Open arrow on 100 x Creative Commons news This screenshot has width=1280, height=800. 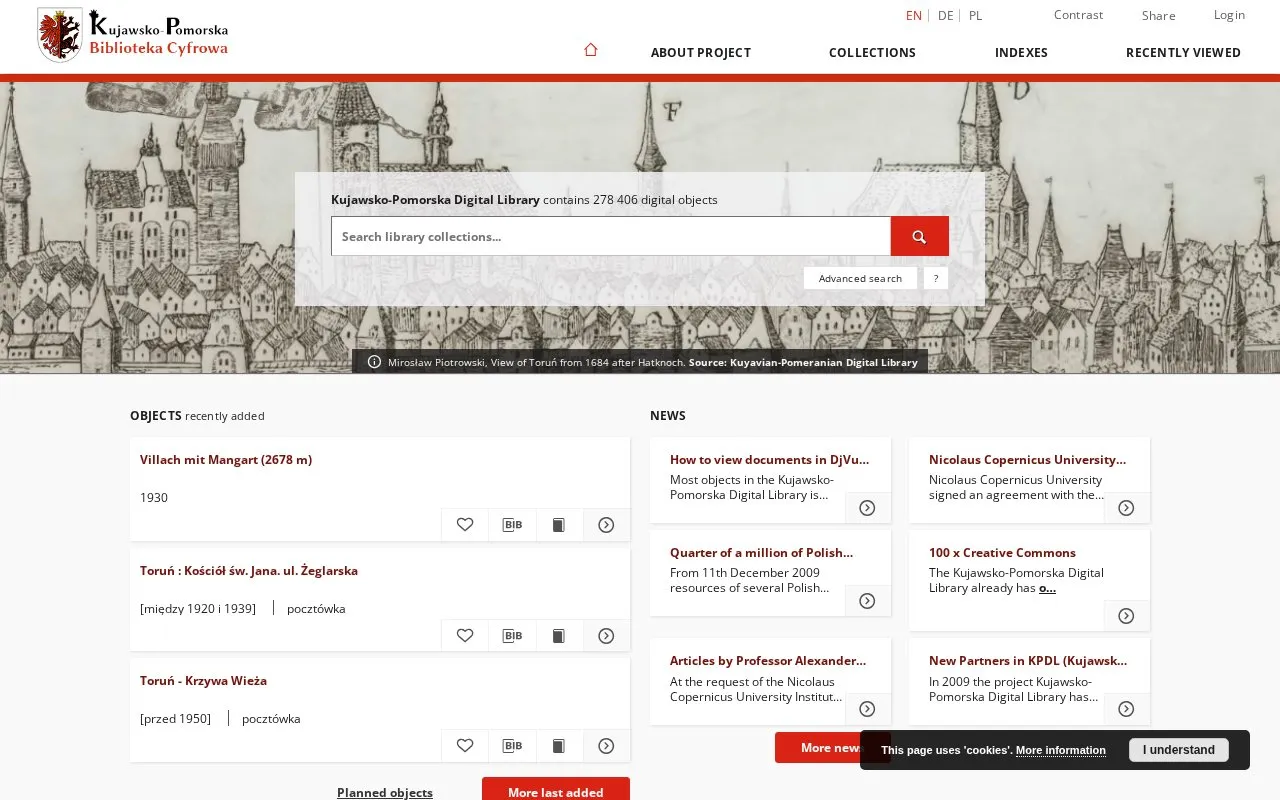[x=1126, y=616]
